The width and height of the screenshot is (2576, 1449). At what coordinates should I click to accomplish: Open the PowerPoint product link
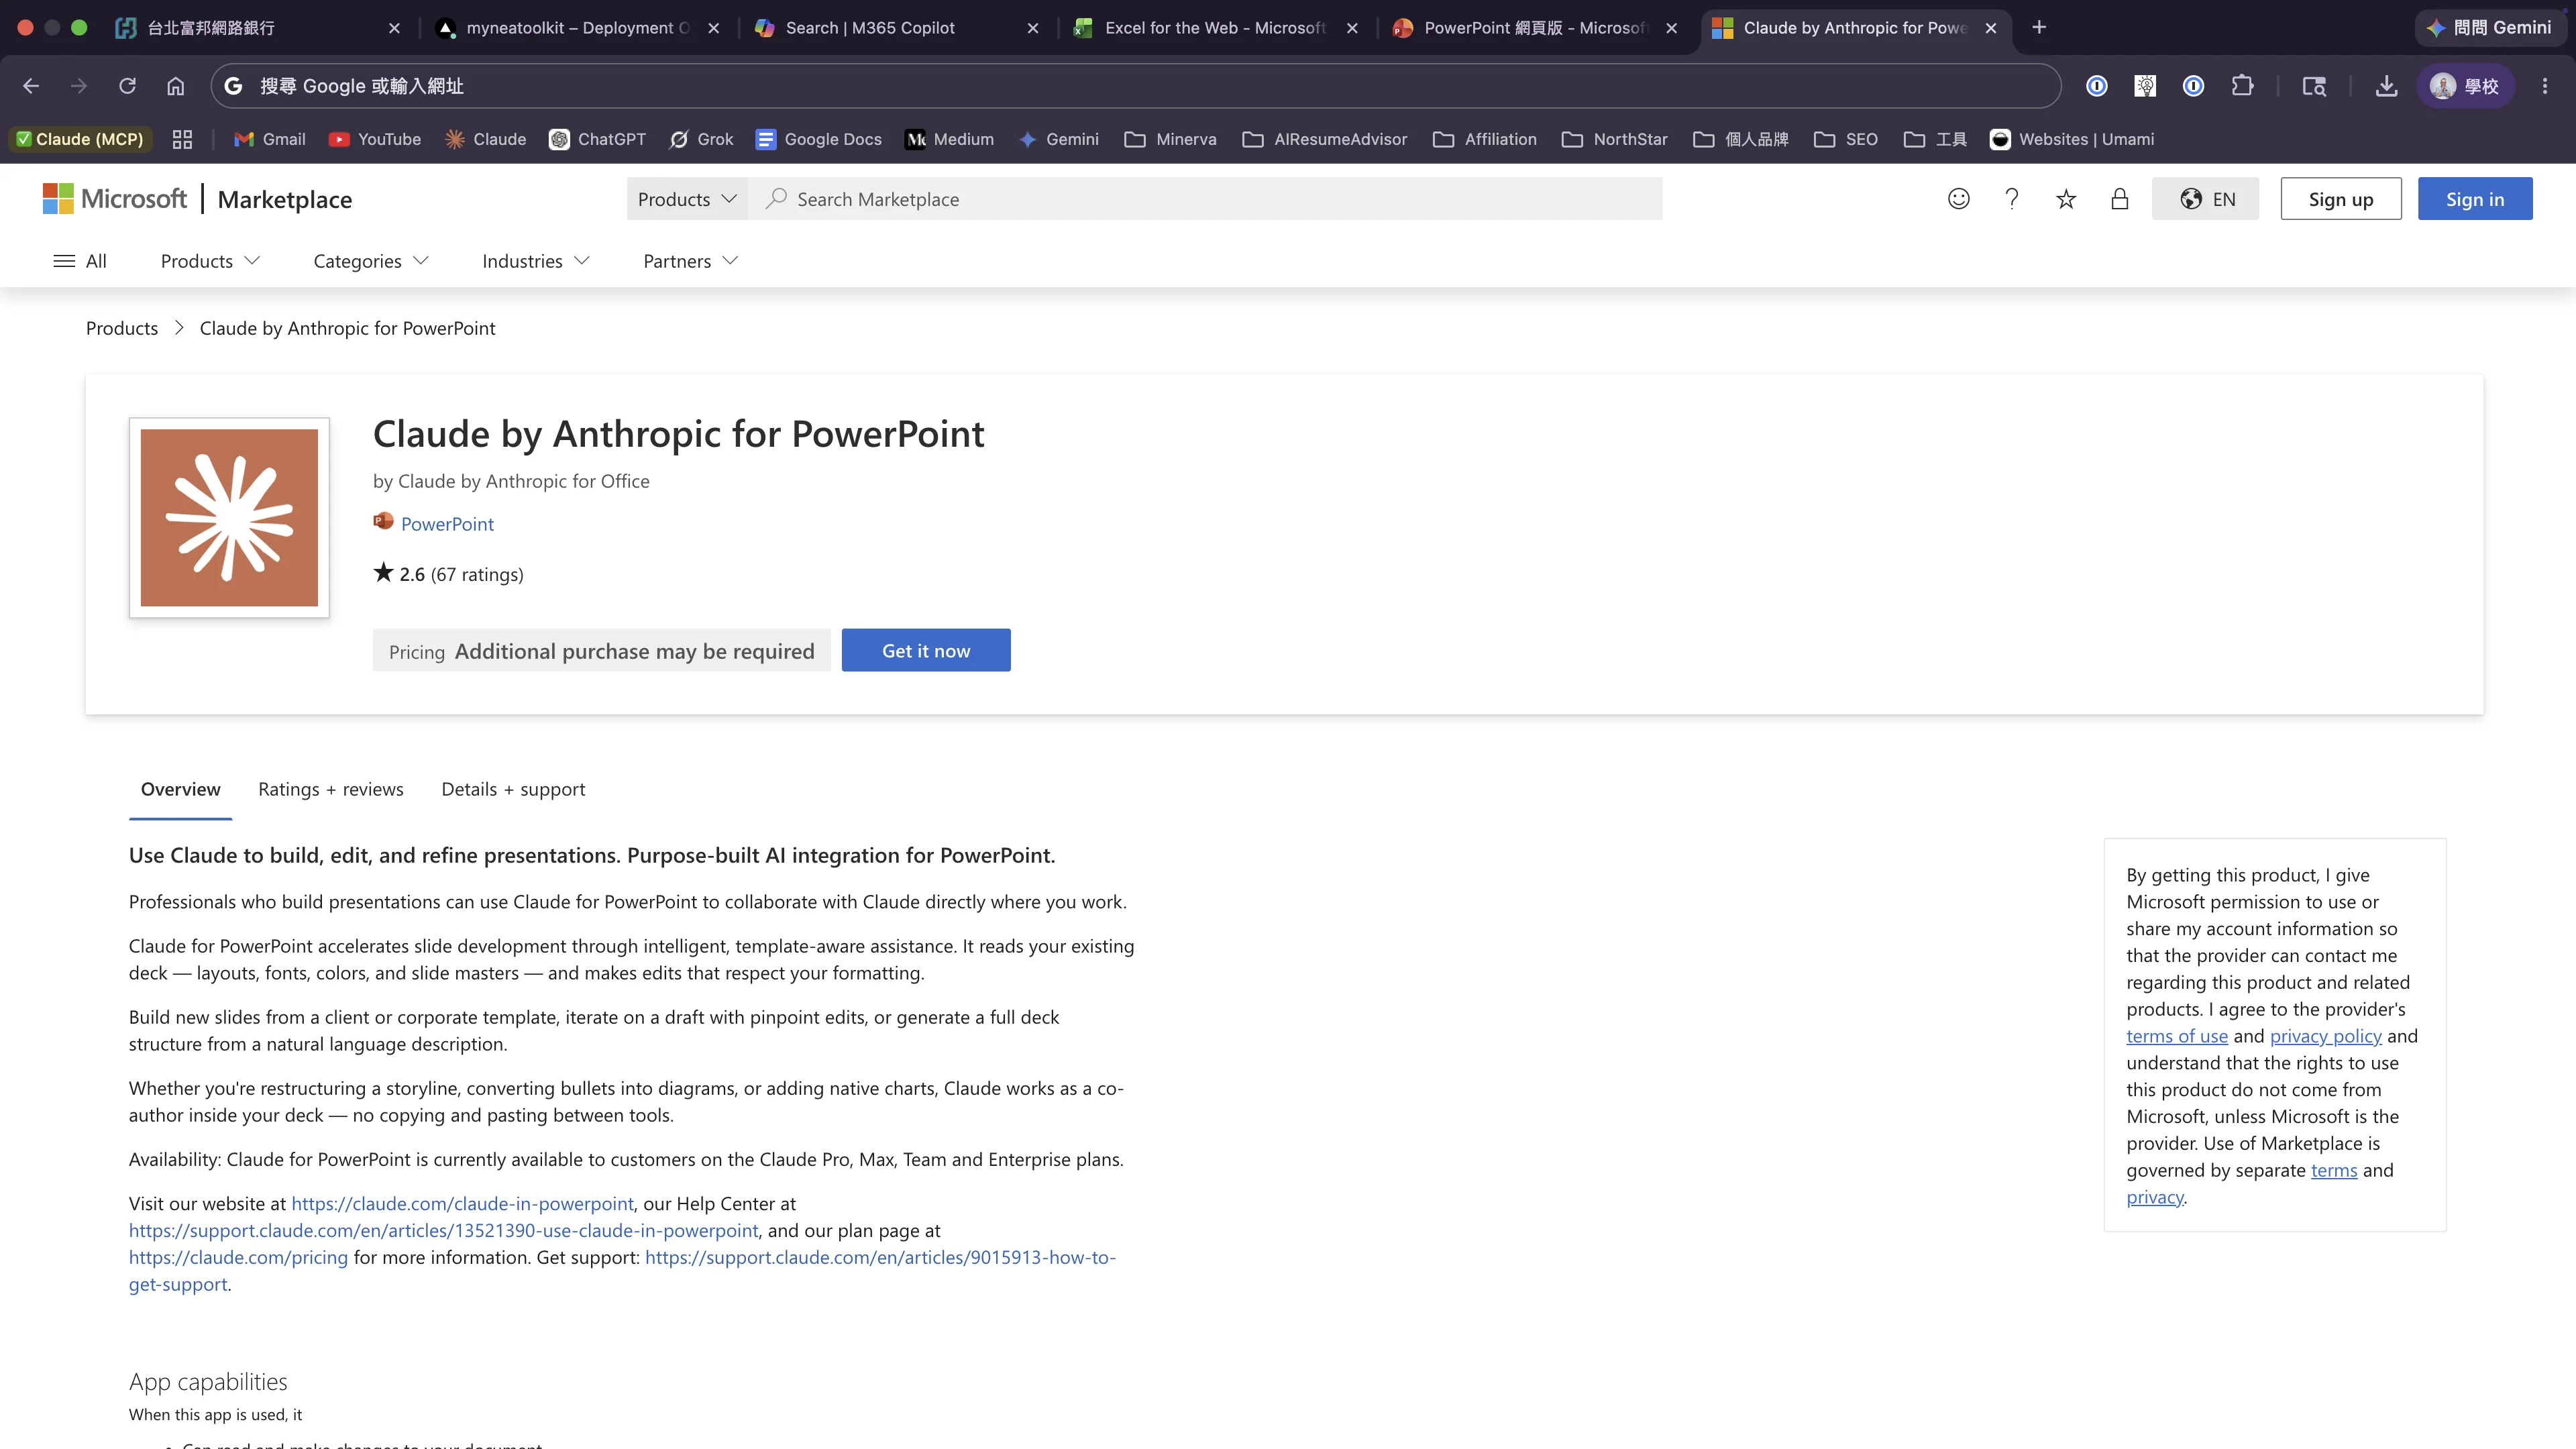[x=447, y=524]
